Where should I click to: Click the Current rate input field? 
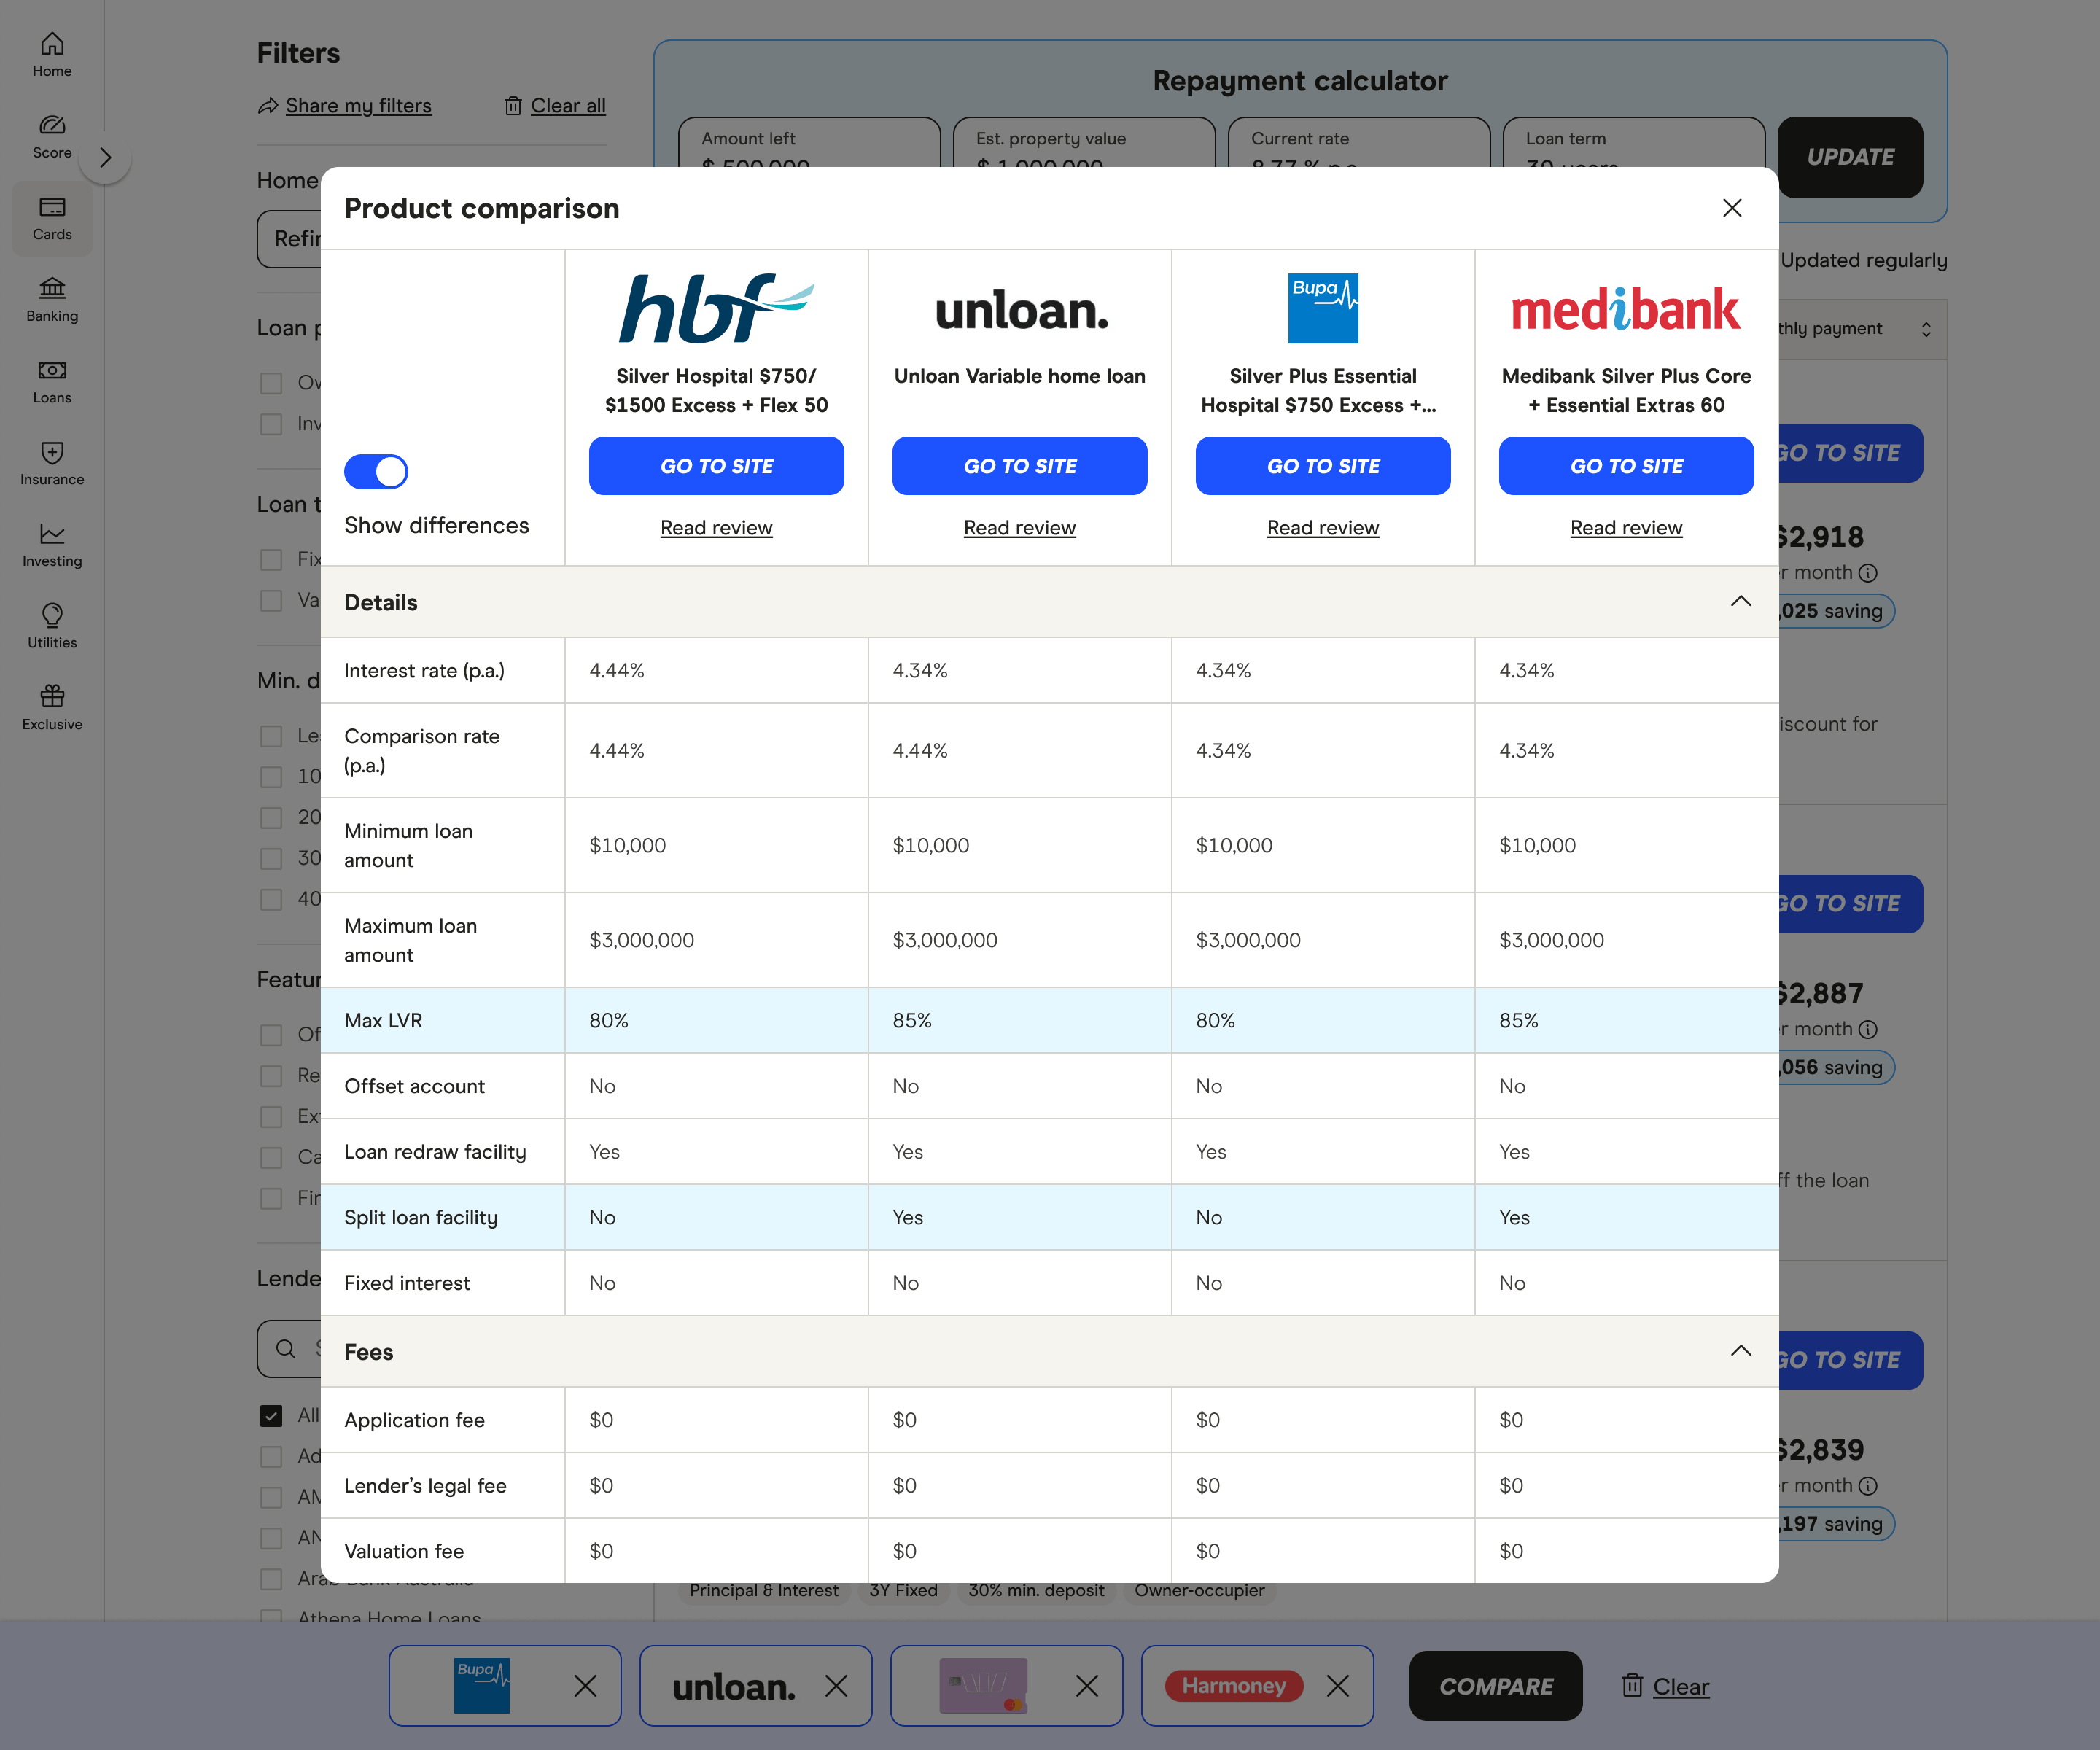1359,143
